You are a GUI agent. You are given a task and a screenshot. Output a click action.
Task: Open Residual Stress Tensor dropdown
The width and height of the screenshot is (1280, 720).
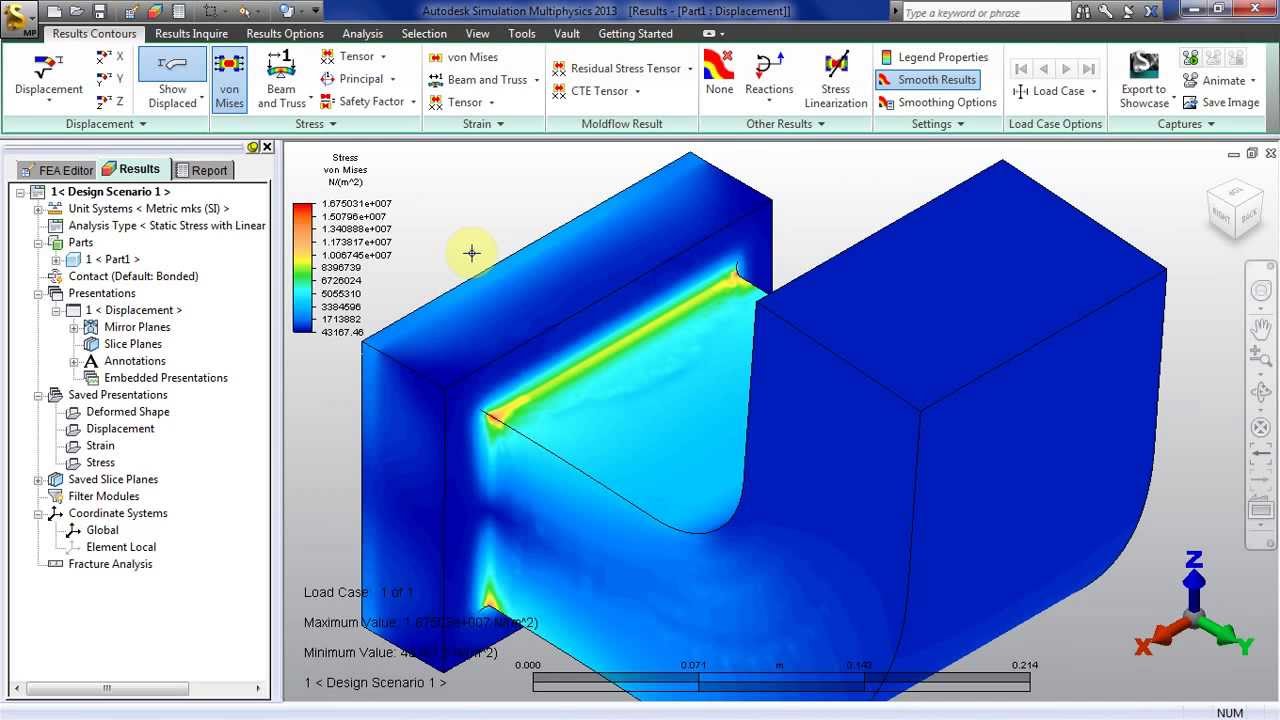click(x=623, y=69)
